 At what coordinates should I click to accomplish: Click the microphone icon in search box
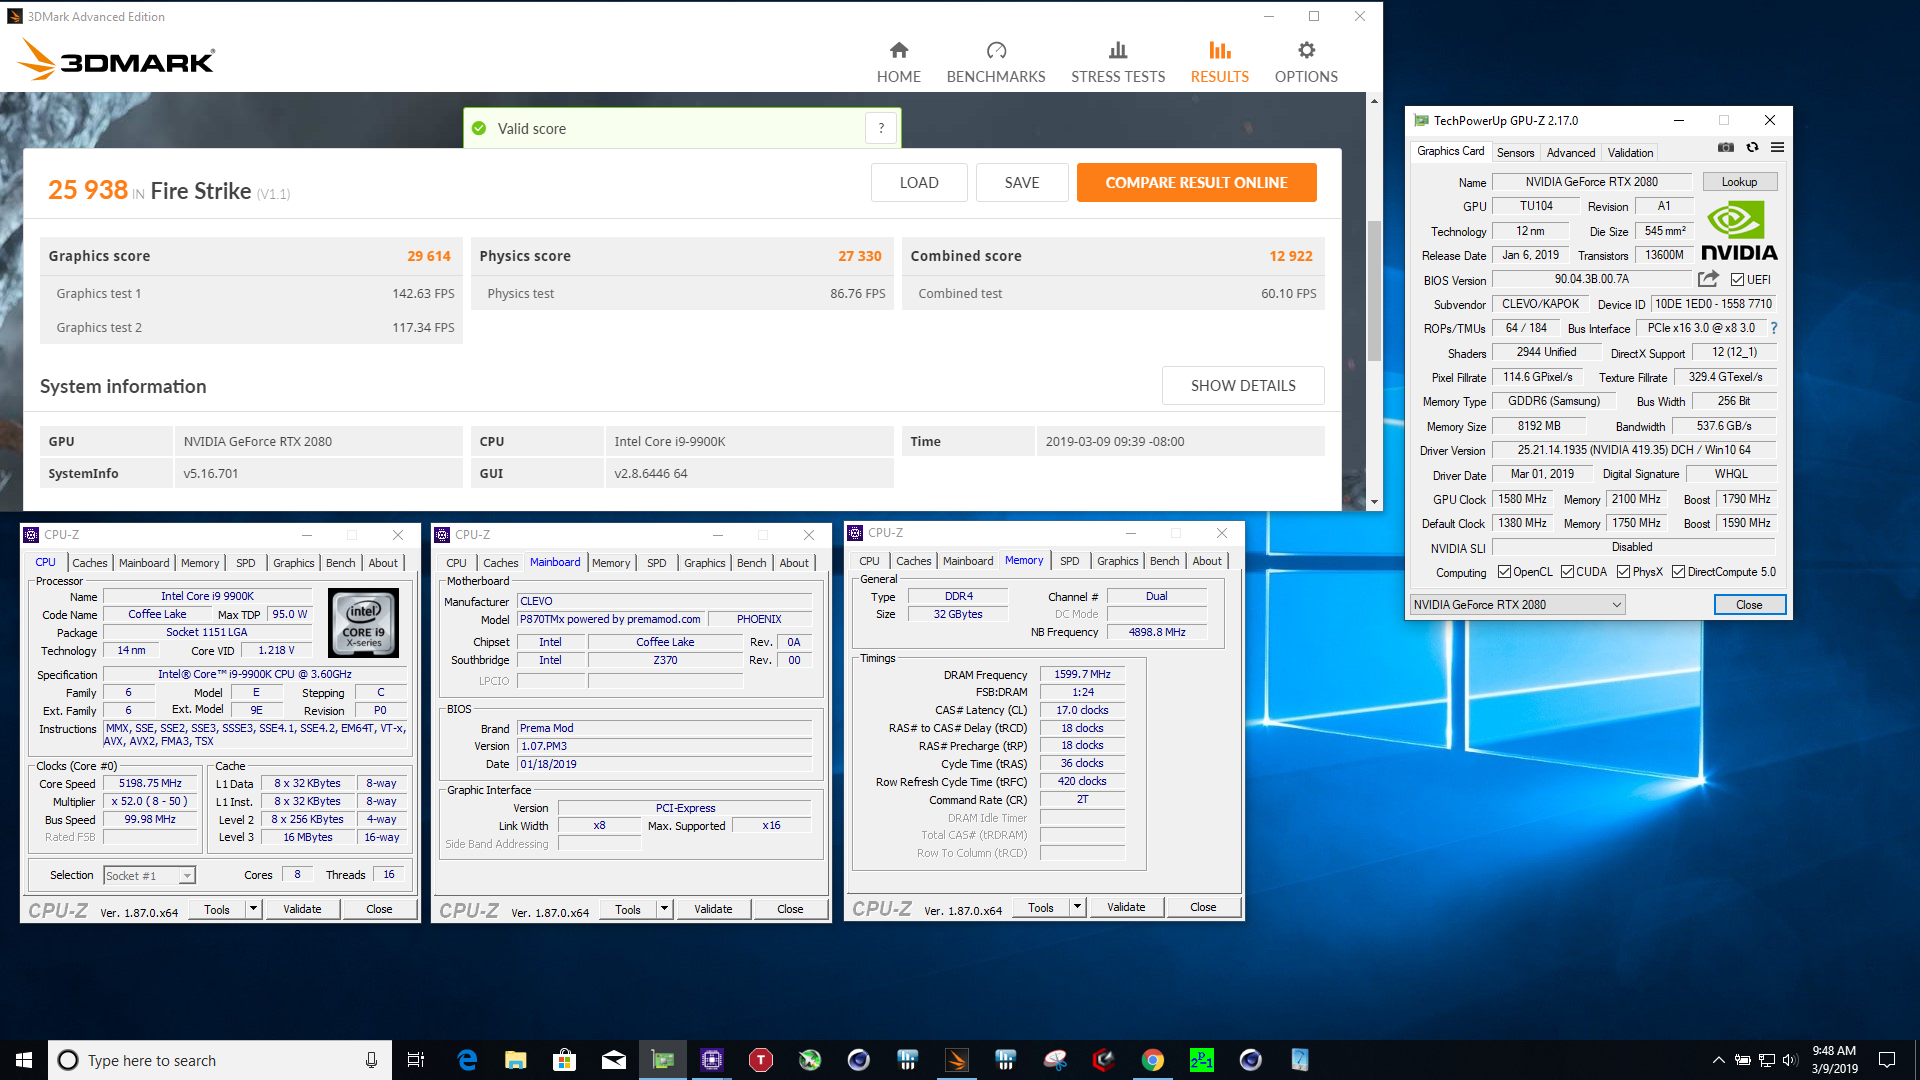pyautogui.click(x=371, y=1060)
